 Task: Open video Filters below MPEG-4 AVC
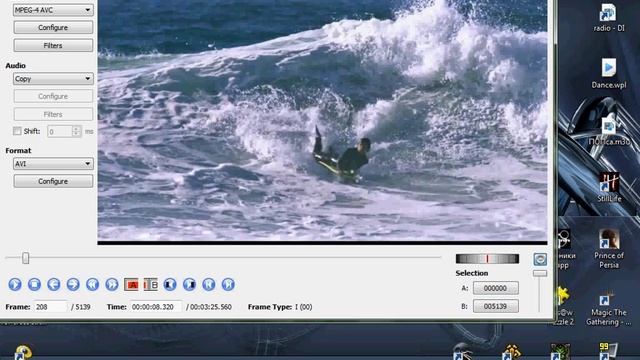[53, 45]
